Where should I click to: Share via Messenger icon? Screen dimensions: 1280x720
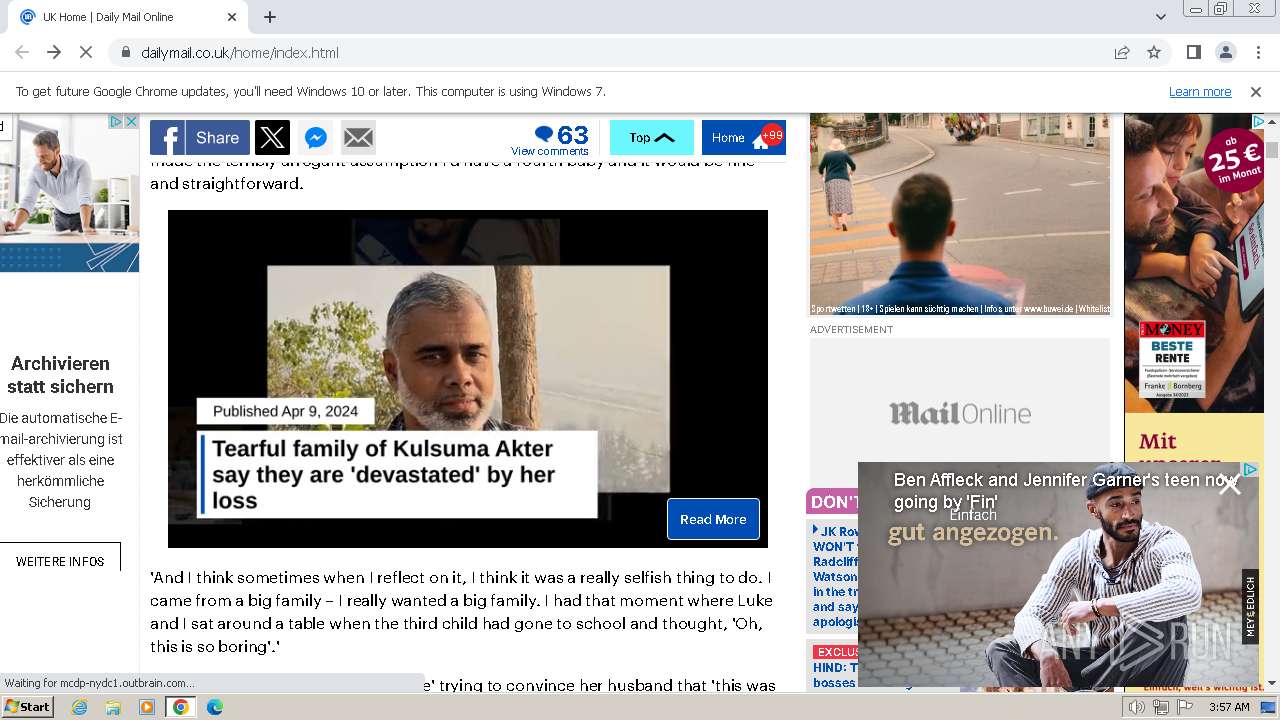pyautogui.click(x=316, y=138)
